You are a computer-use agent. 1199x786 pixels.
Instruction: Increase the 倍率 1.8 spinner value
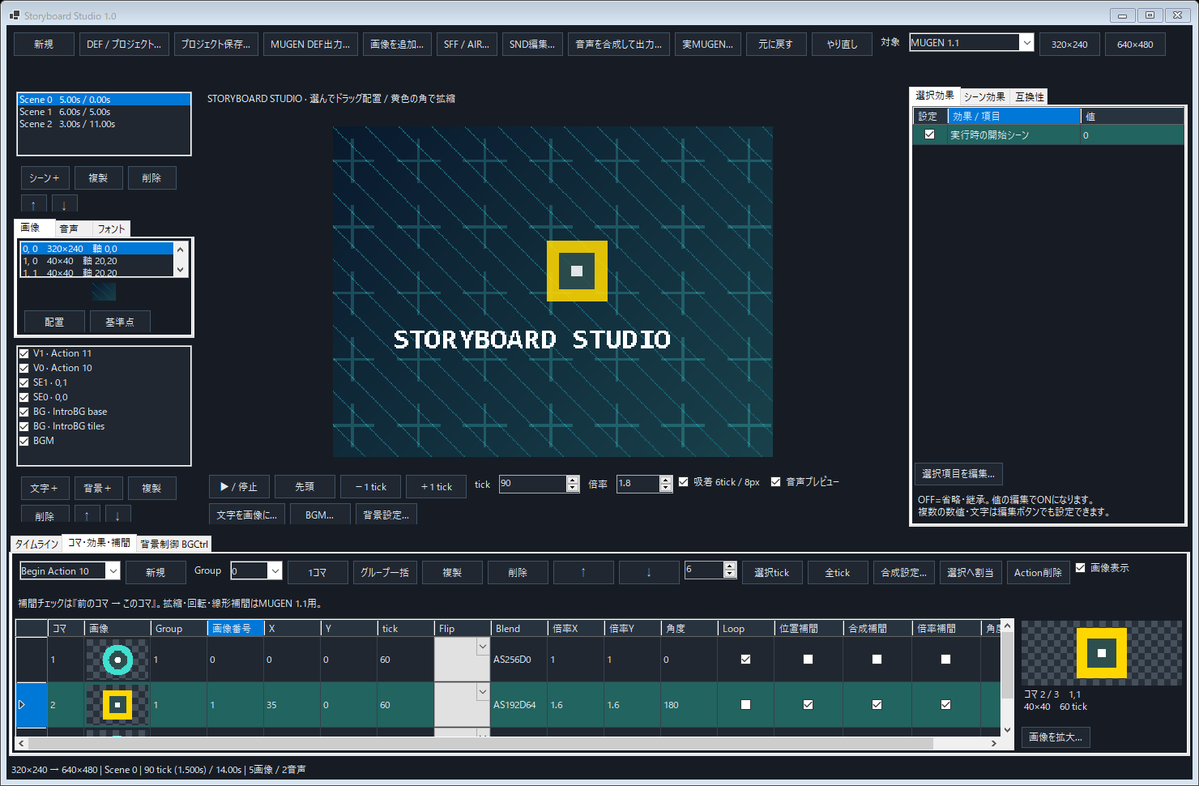pos(665,479)
